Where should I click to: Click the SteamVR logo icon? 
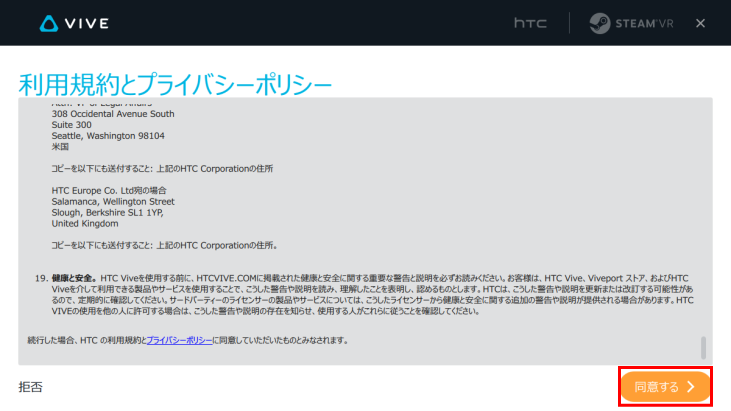tap(600, 23)
